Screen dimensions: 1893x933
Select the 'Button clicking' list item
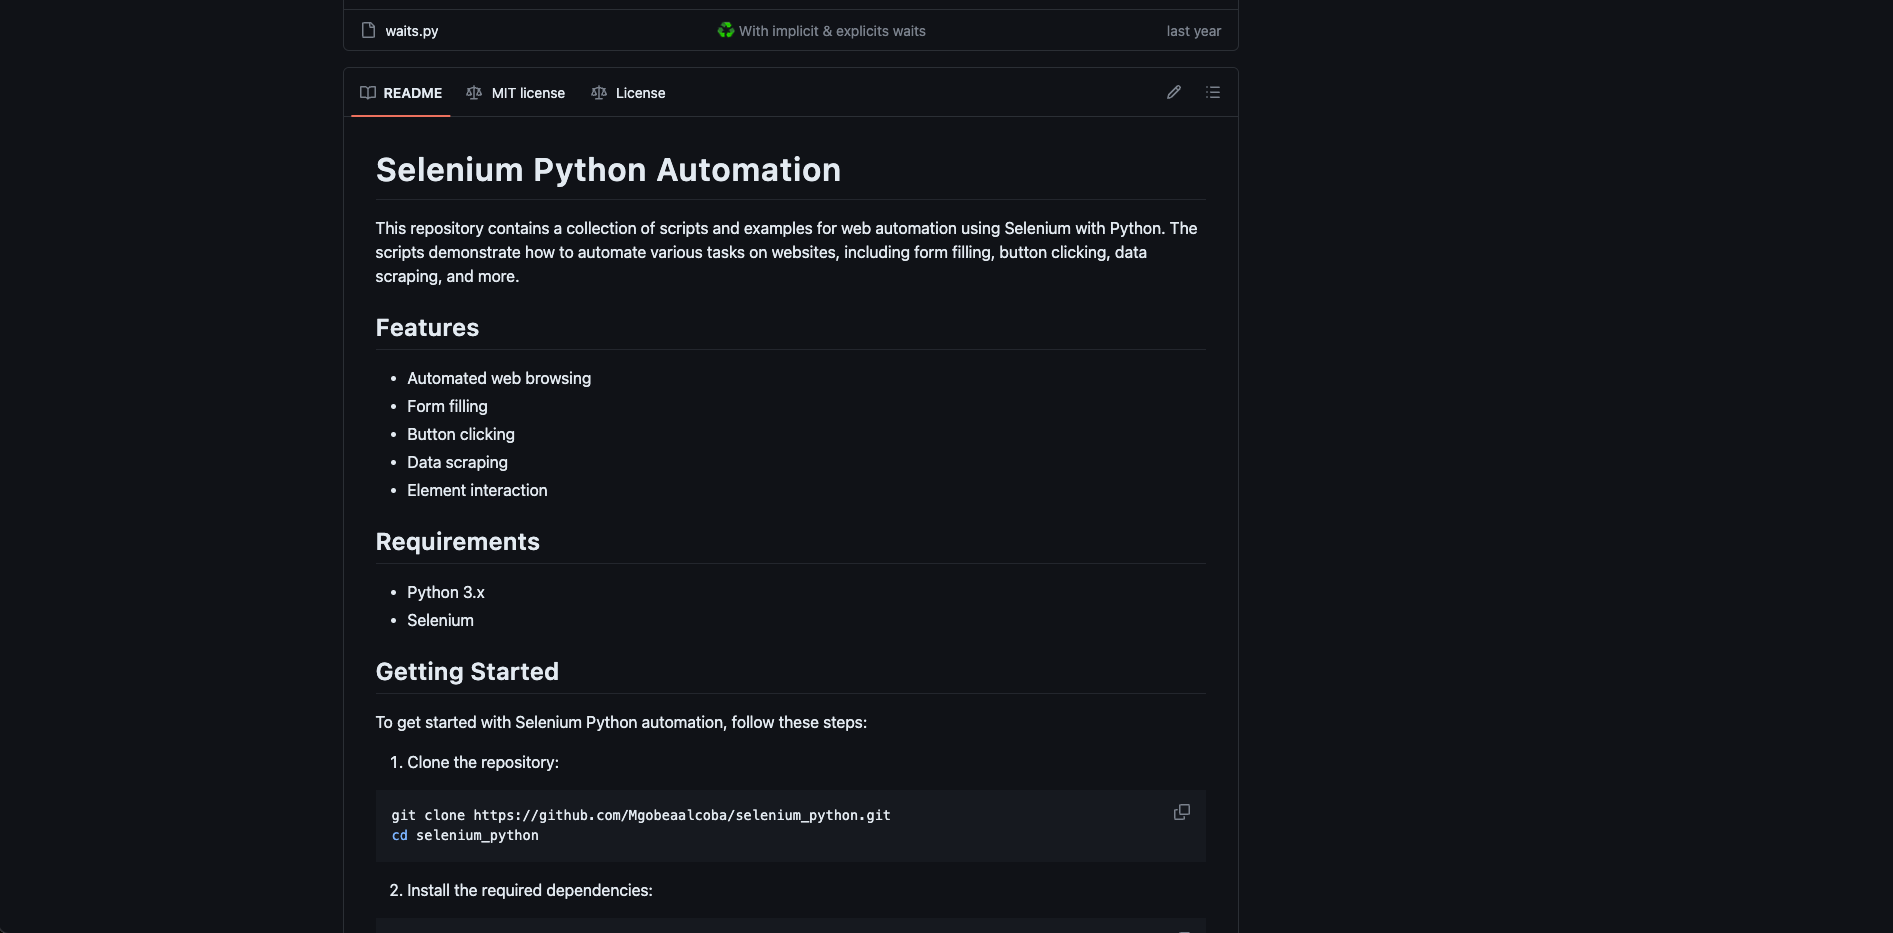coord(461,434)
